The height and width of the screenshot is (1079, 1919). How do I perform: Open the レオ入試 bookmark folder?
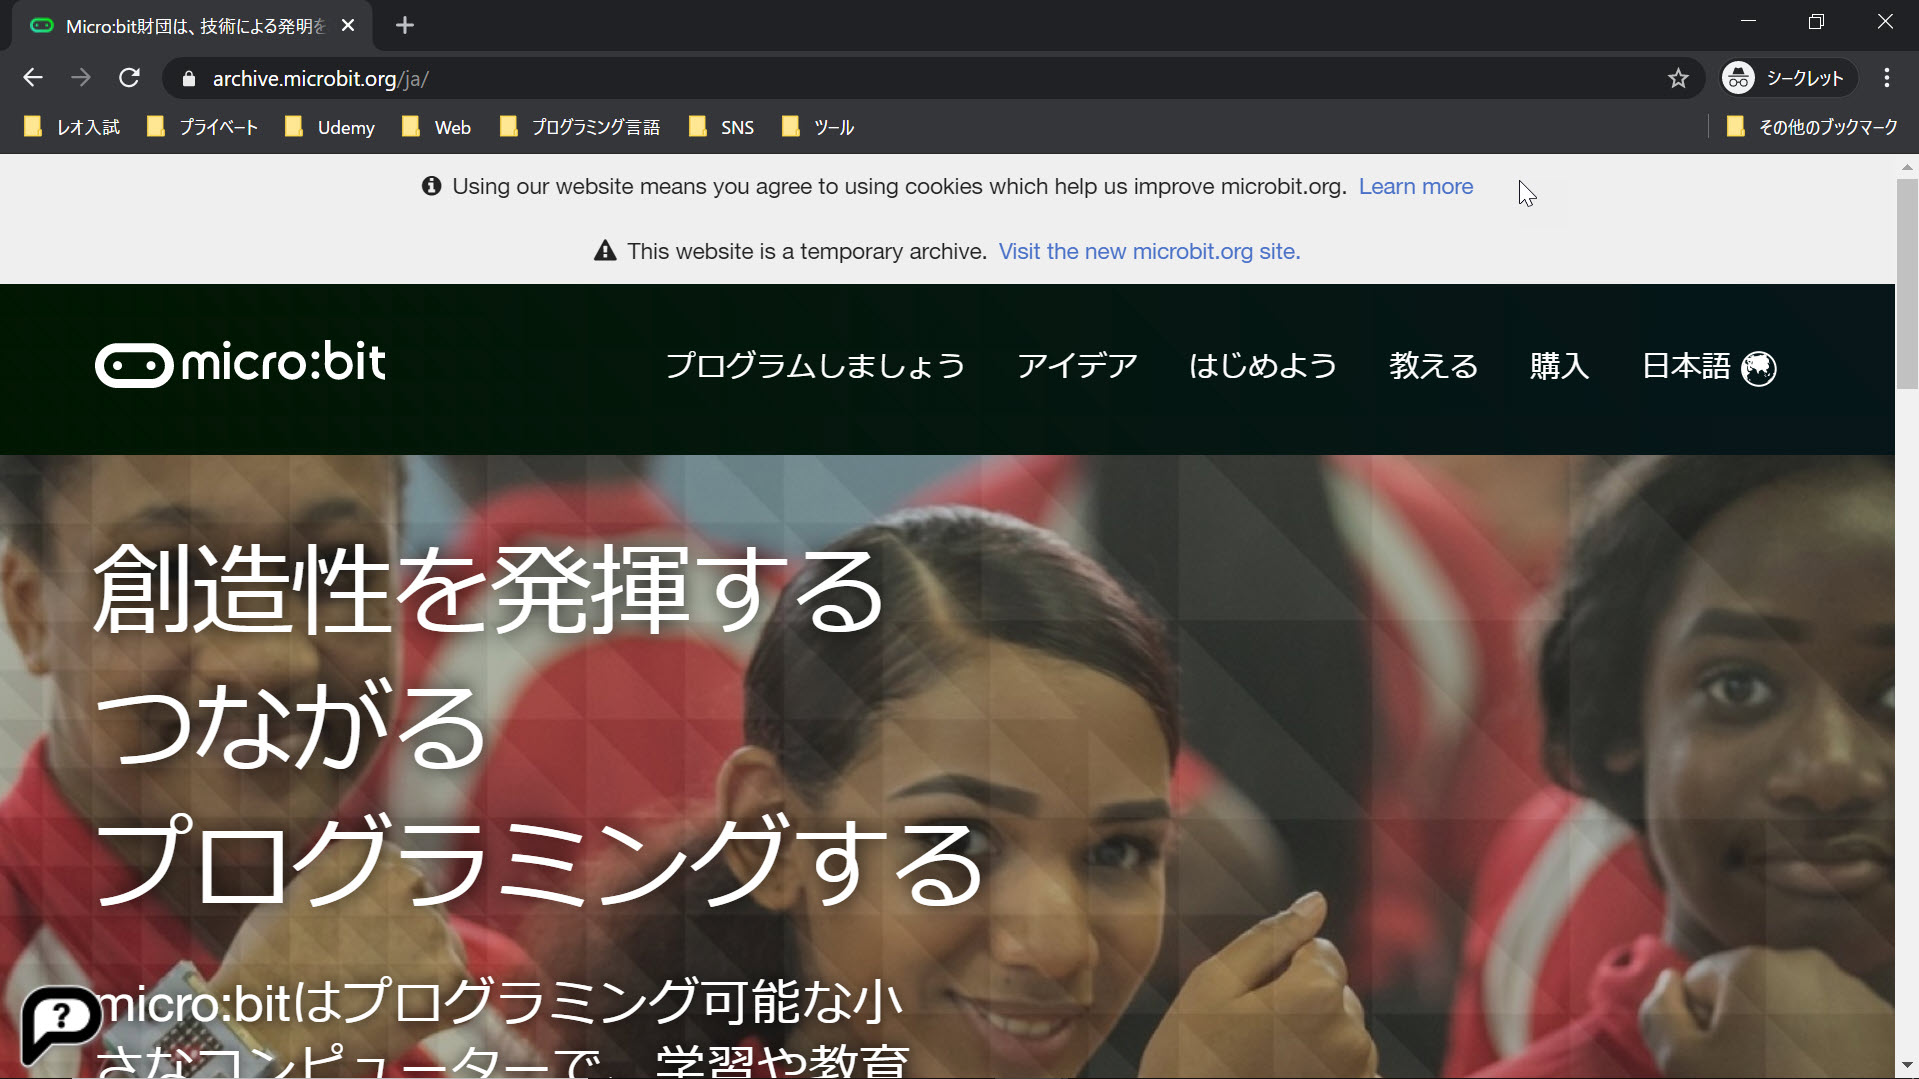(x=72, y=127)
